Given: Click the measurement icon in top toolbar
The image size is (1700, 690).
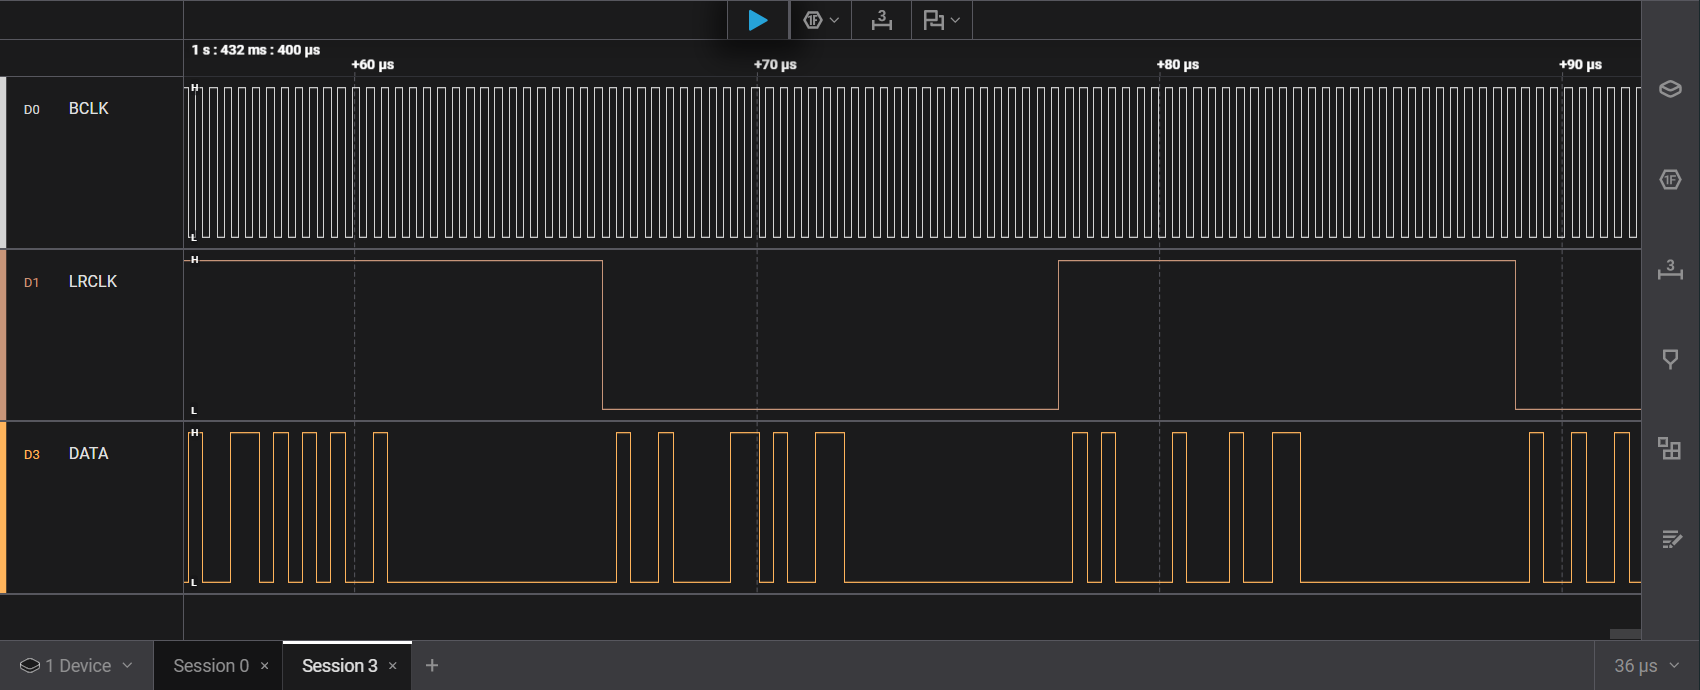Looking at the screenshot, I should (x=881, y=20).
